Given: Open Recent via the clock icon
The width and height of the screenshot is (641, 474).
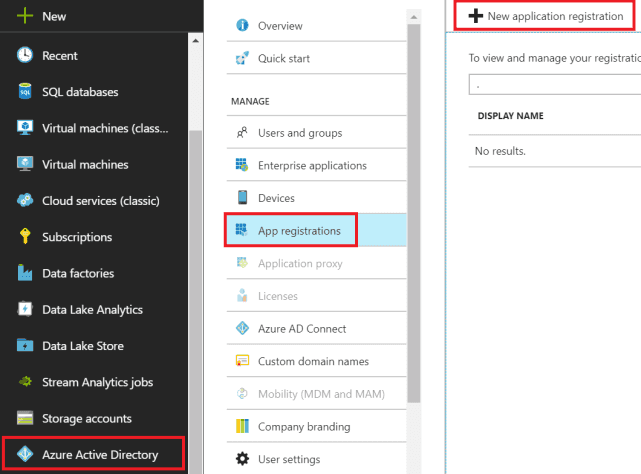Looking at the screenshot, I should click(x=25, y=55).
